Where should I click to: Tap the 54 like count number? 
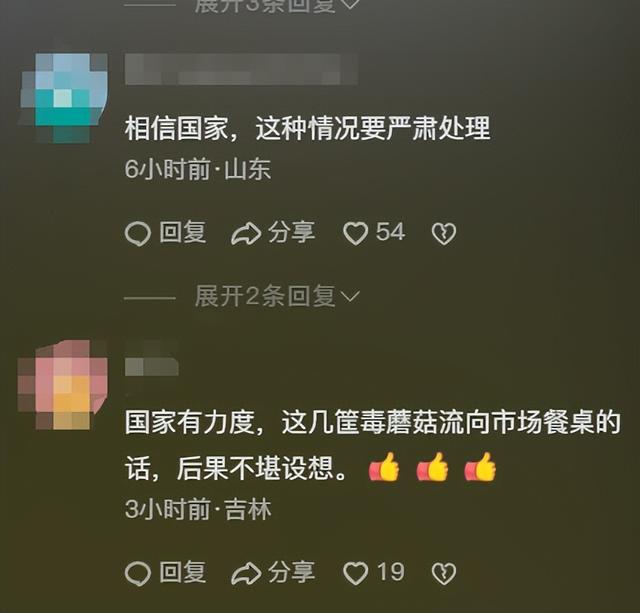click(390, 232)
